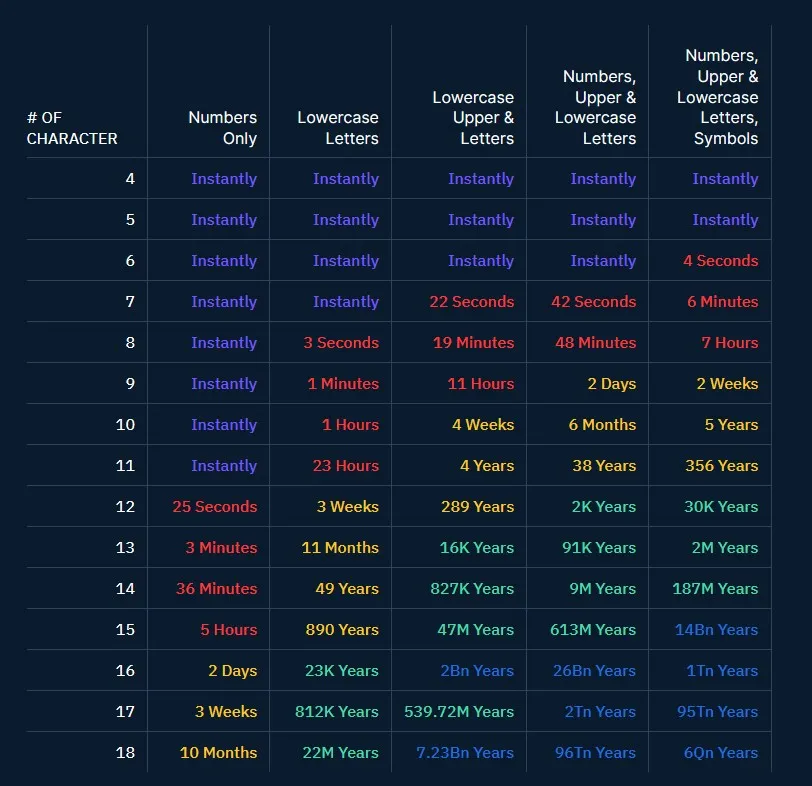This screenshot has width=812, height=786.
Task: Select the '22 Seconds' cell
Action: (x=471, y=301)
